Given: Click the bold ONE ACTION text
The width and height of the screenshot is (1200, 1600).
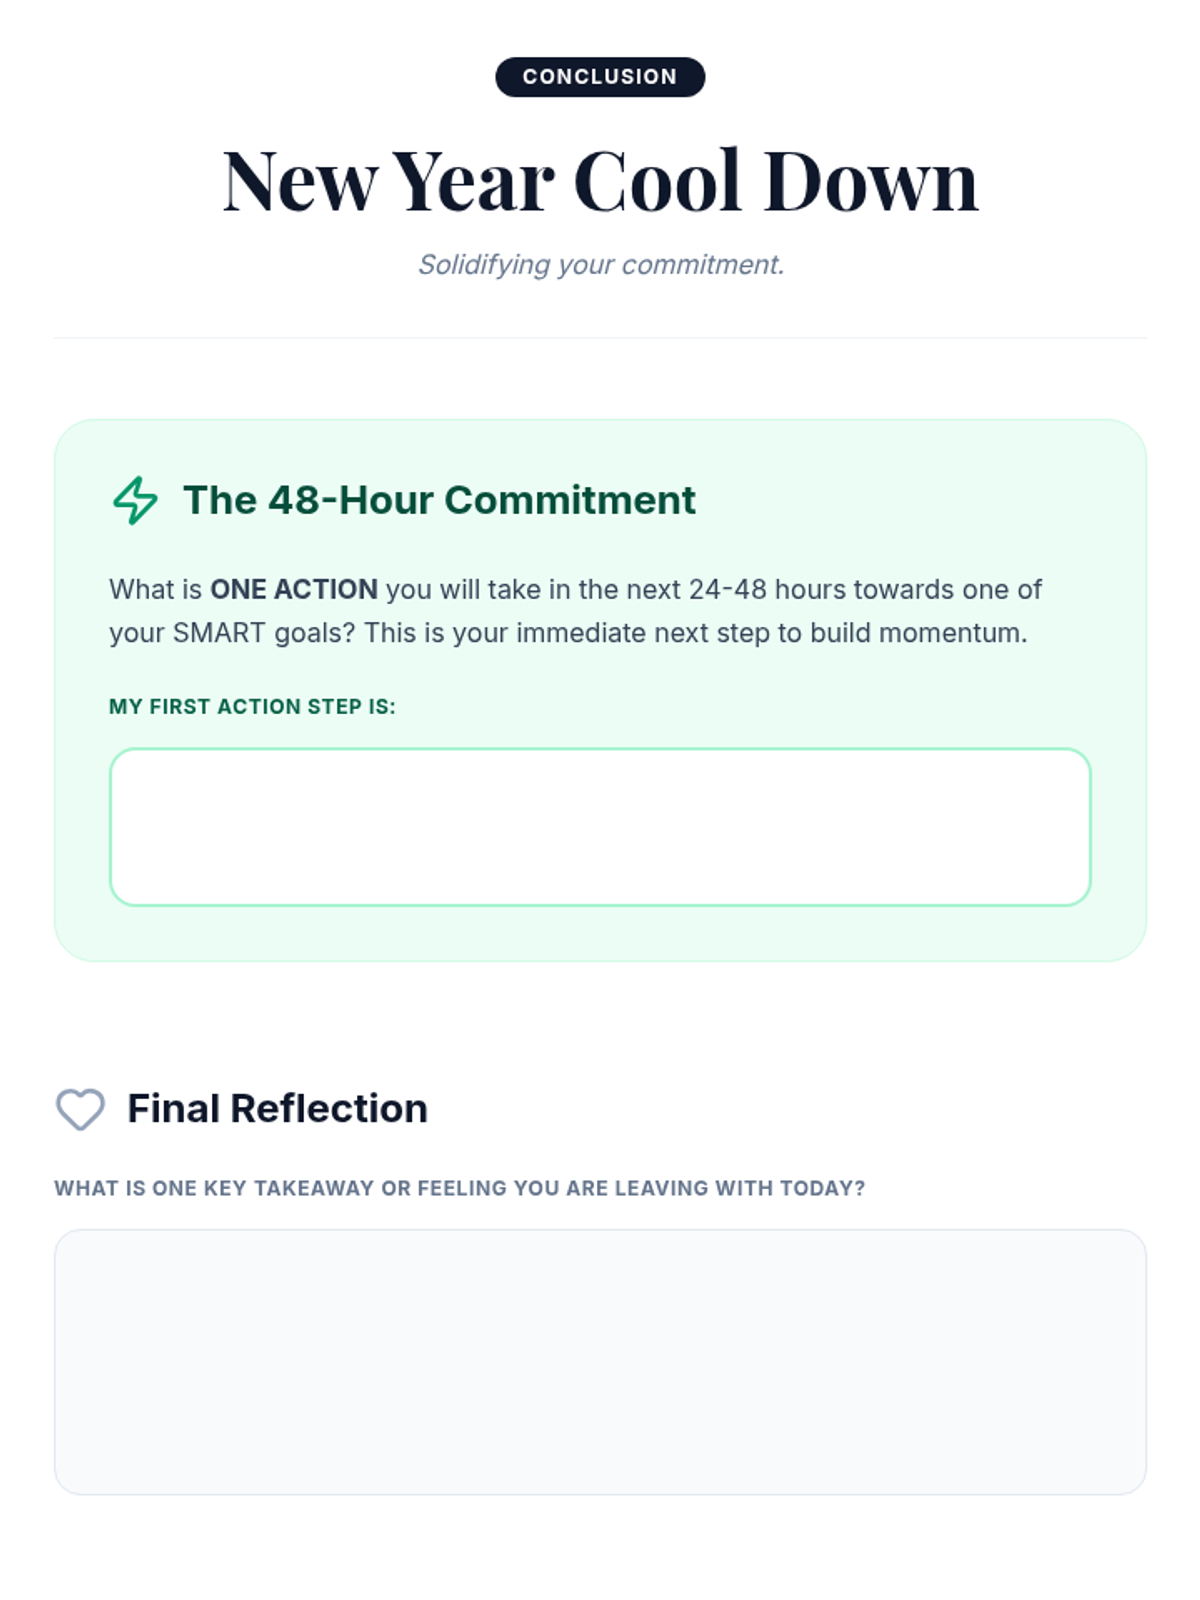Looking at the screenshot, I should pos(294,590).
